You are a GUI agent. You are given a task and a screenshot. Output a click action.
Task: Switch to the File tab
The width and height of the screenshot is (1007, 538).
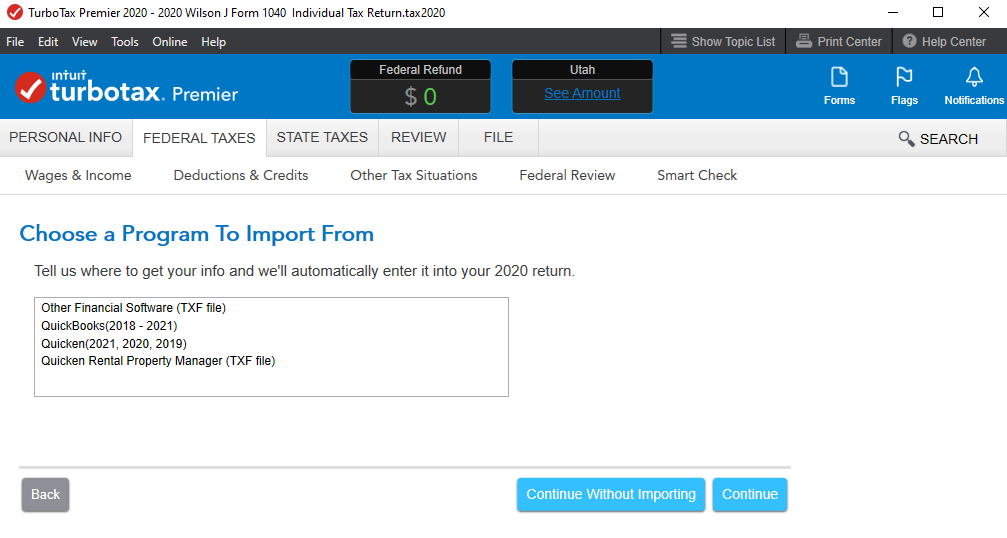pyautogui.click(x=498, y=137)
